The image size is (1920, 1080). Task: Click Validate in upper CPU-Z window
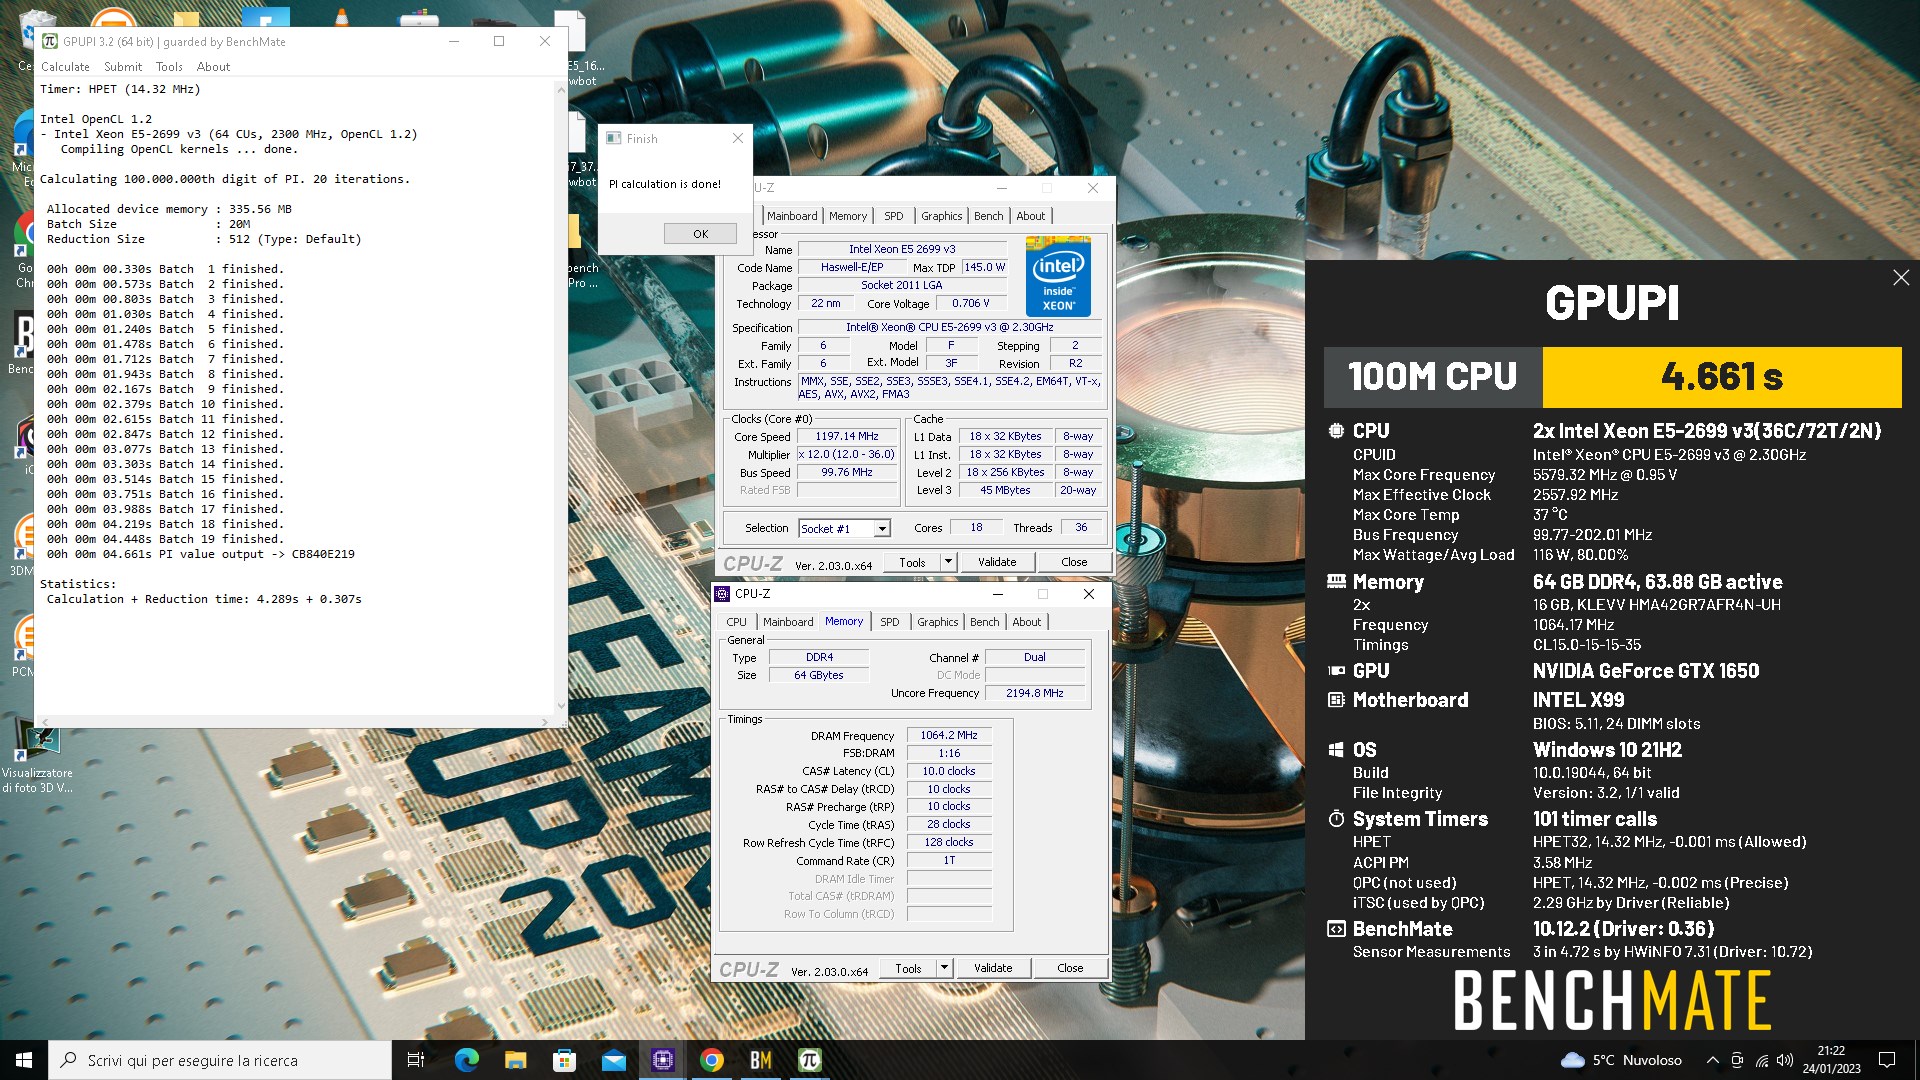click(997, 563)
